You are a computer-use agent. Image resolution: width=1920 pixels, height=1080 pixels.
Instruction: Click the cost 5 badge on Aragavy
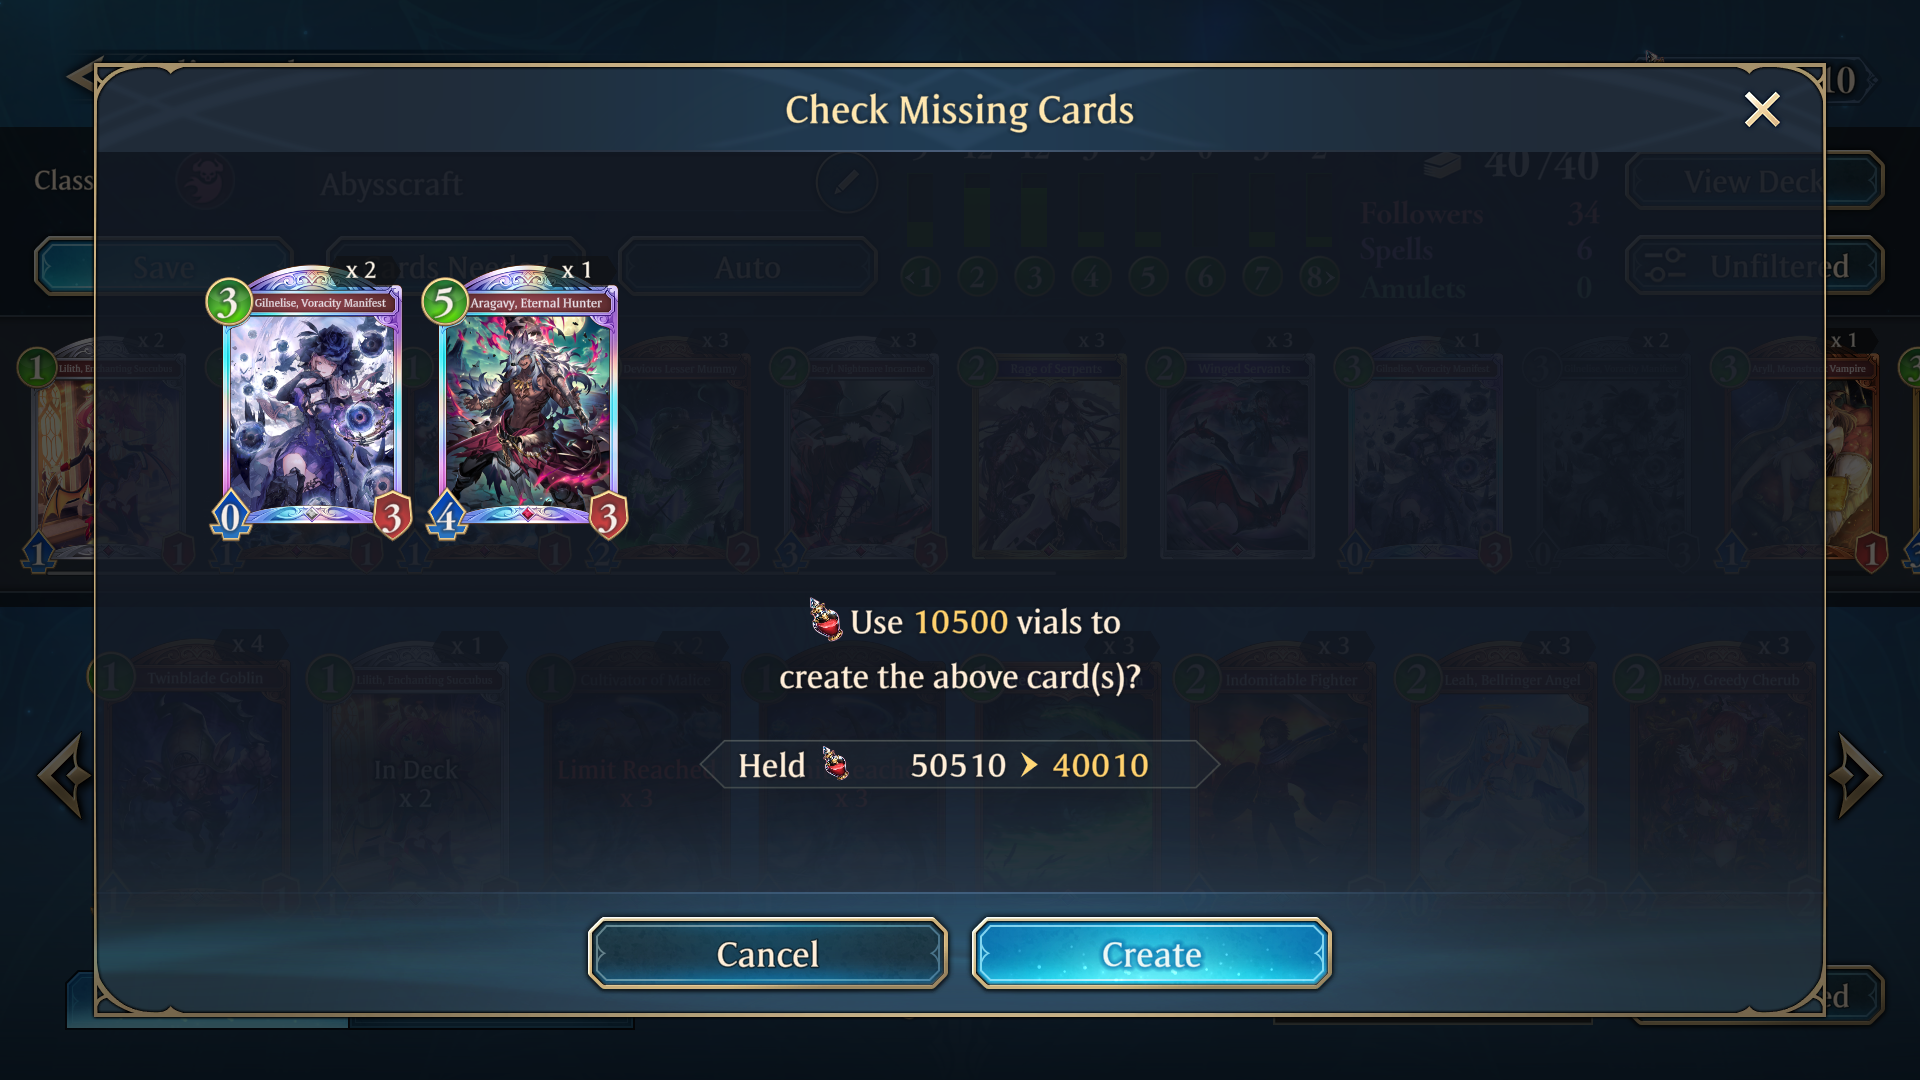pos(444,301)
